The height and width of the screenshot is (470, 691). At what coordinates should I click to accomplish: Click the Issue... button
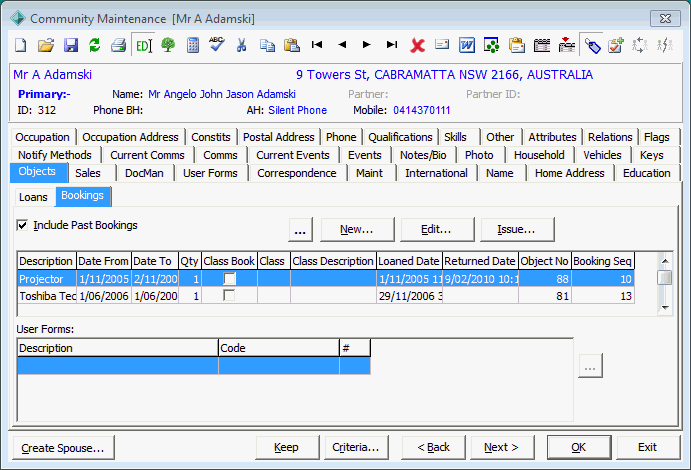point(516,229)
